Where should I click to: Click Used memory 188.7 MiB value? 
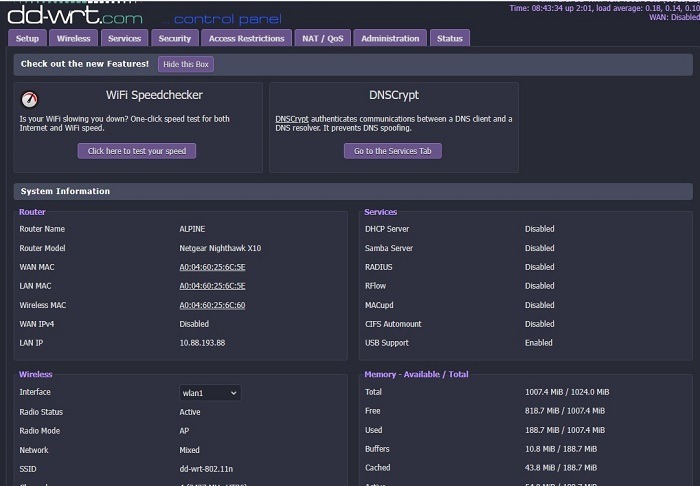(x=565, y=430)
